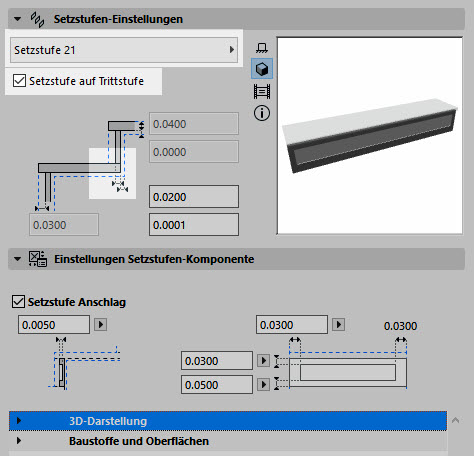The width and height of the screenshot is (474, 456).
Task: Collapse Einstellungen Setzstufen-Komponente section
Action: (17, 259)
